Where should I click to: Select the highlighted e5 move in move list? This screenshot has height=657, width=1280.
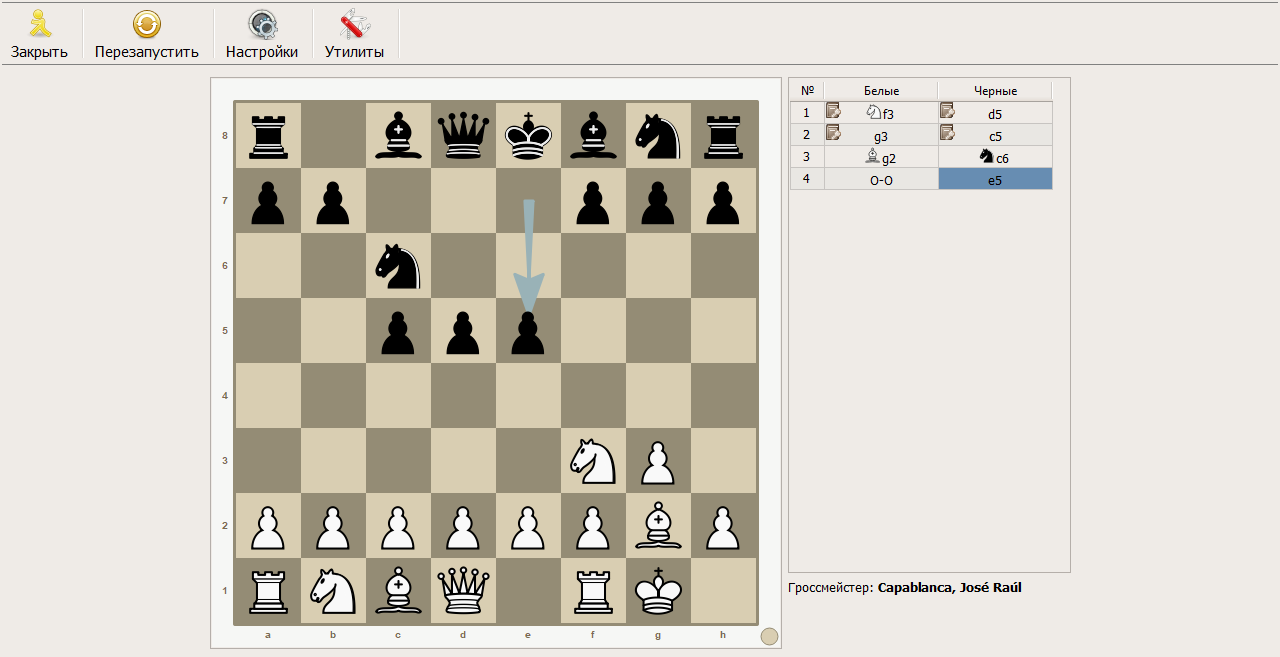coord(994,179)
